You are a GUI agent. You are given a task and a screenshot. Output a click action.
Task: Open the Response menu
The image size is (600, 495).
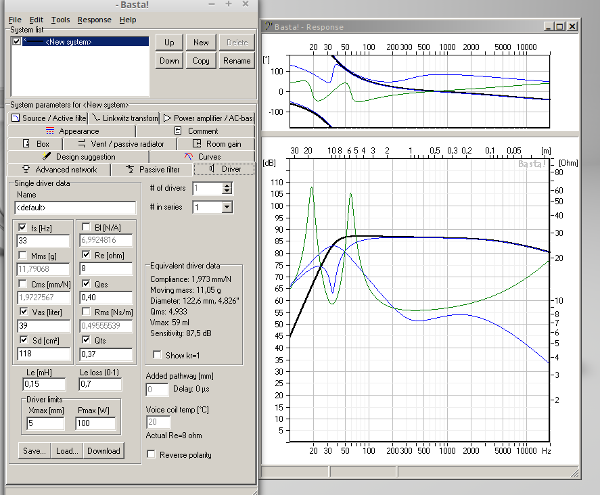(94, 20)
